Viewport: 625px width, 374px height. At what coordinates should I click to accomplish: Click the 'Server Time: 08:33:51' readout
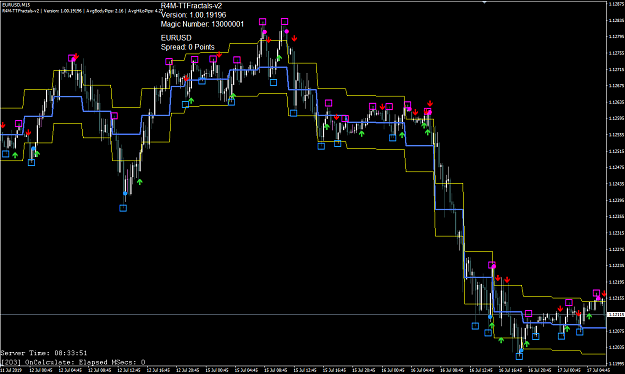coord(44,353)
